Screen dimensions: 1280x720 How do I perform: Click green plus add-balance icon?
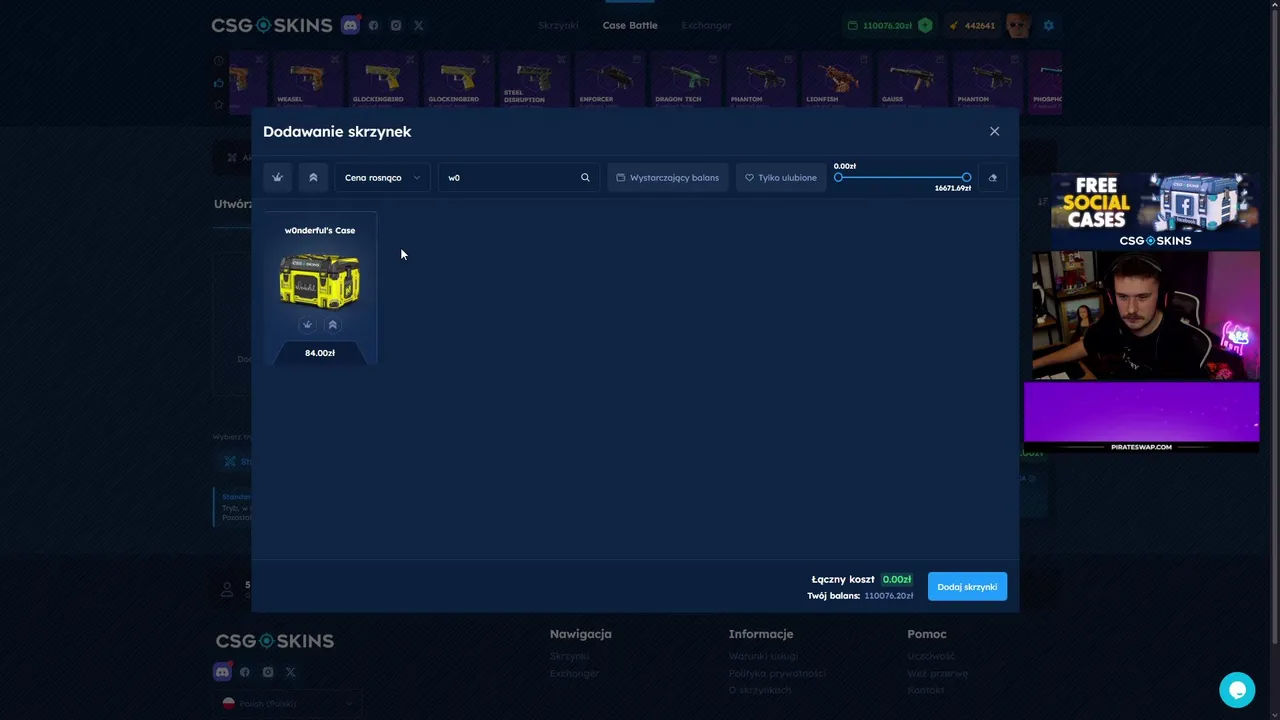point(925,25)
